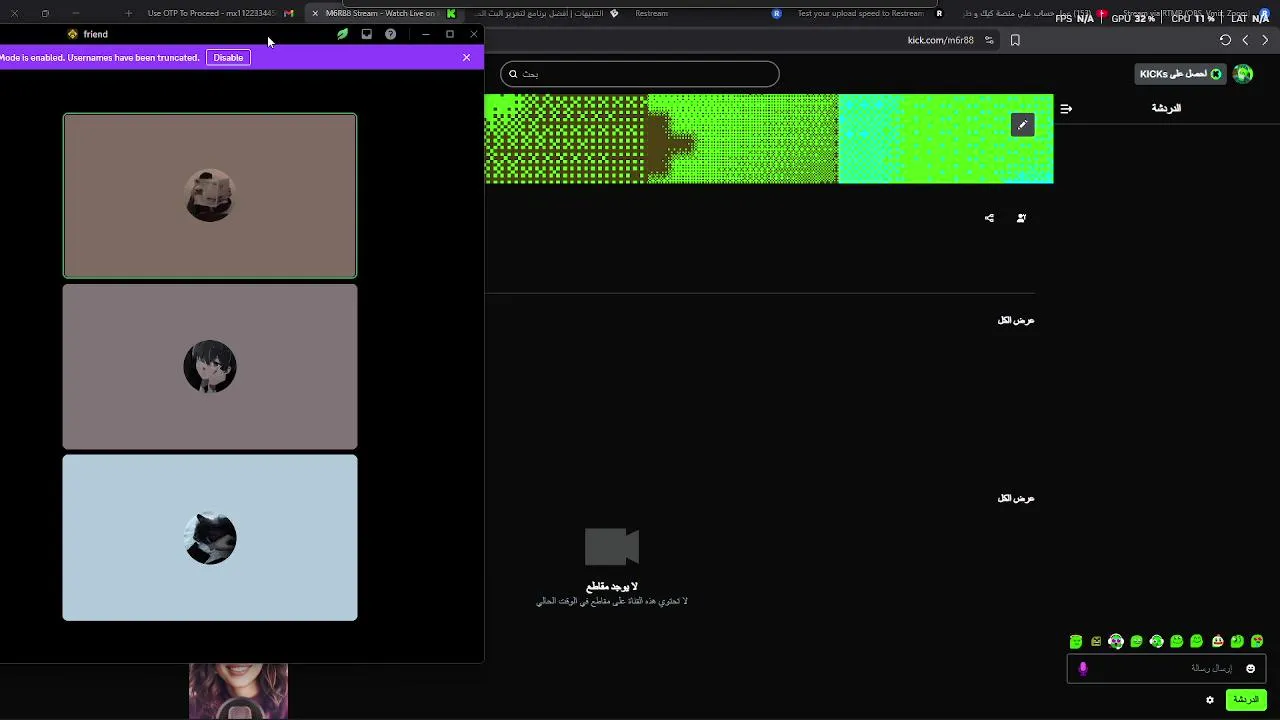Screen dimensions: 1280x720
Task: Click the chat message input field
Action: click(x=1167, y=669)
